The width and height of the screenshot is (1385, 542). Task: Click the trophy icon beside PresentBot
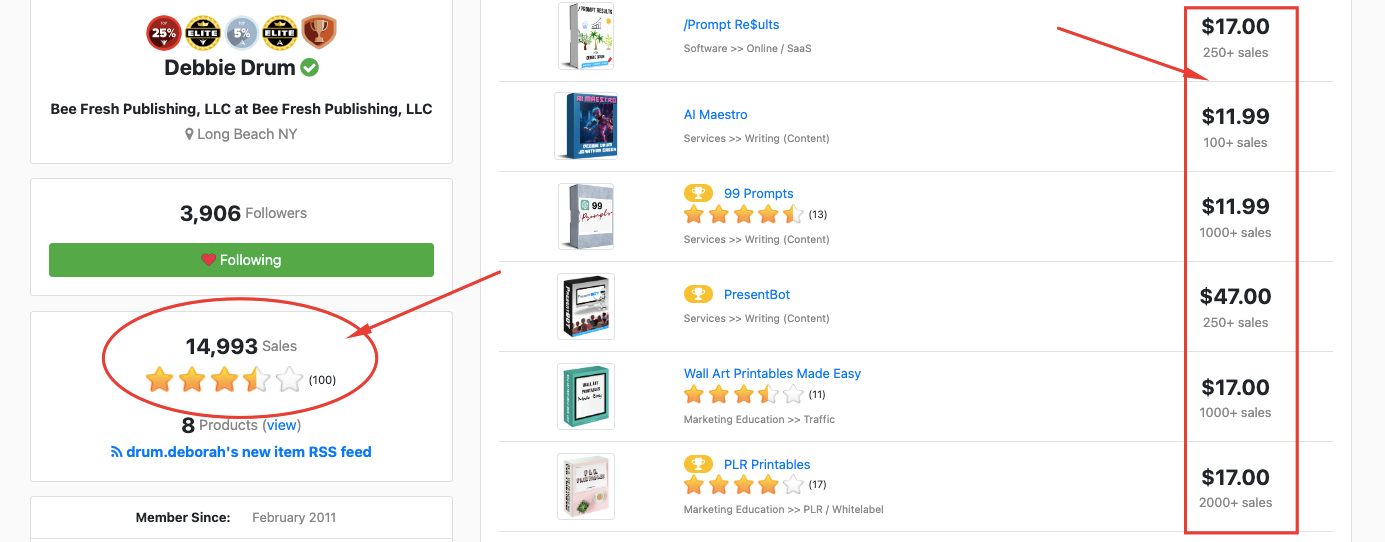[x=698, y=294]
